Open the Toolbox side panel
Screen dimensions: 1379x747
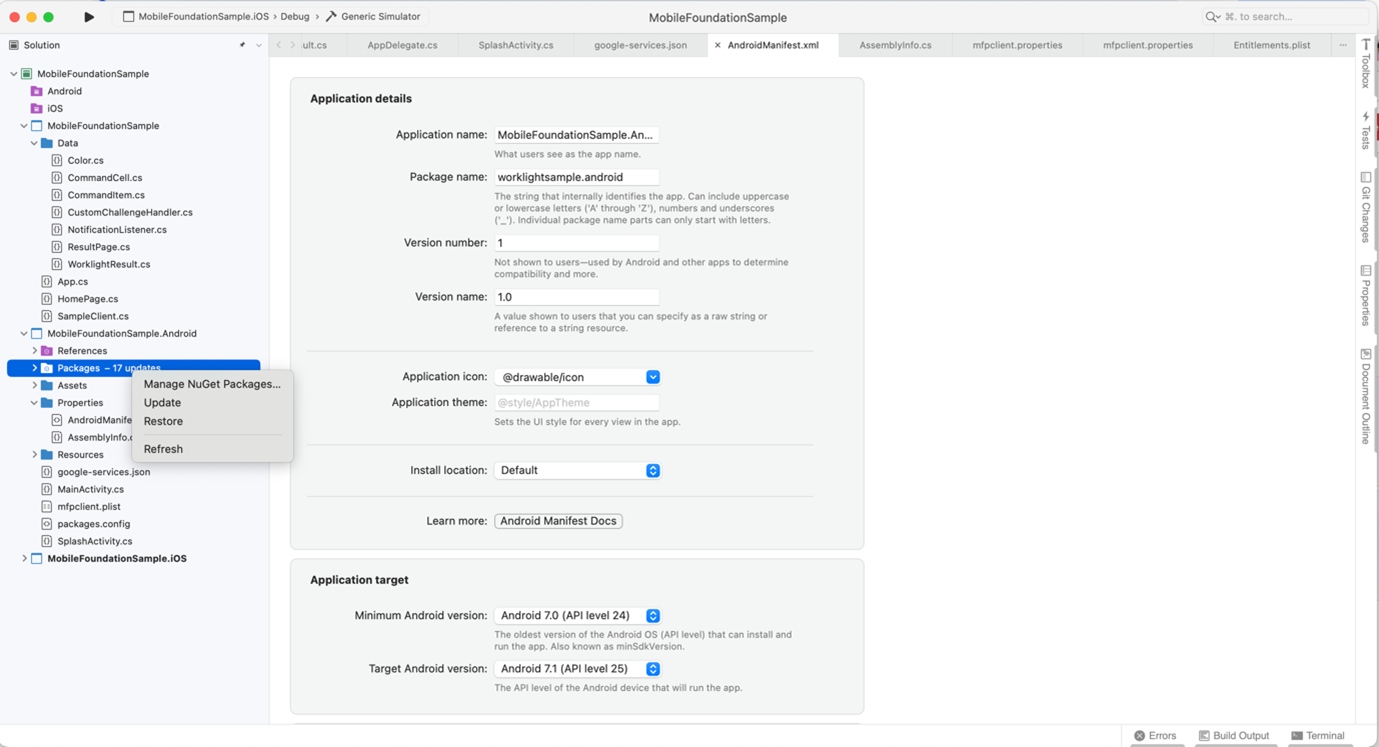coord(1365,64)
